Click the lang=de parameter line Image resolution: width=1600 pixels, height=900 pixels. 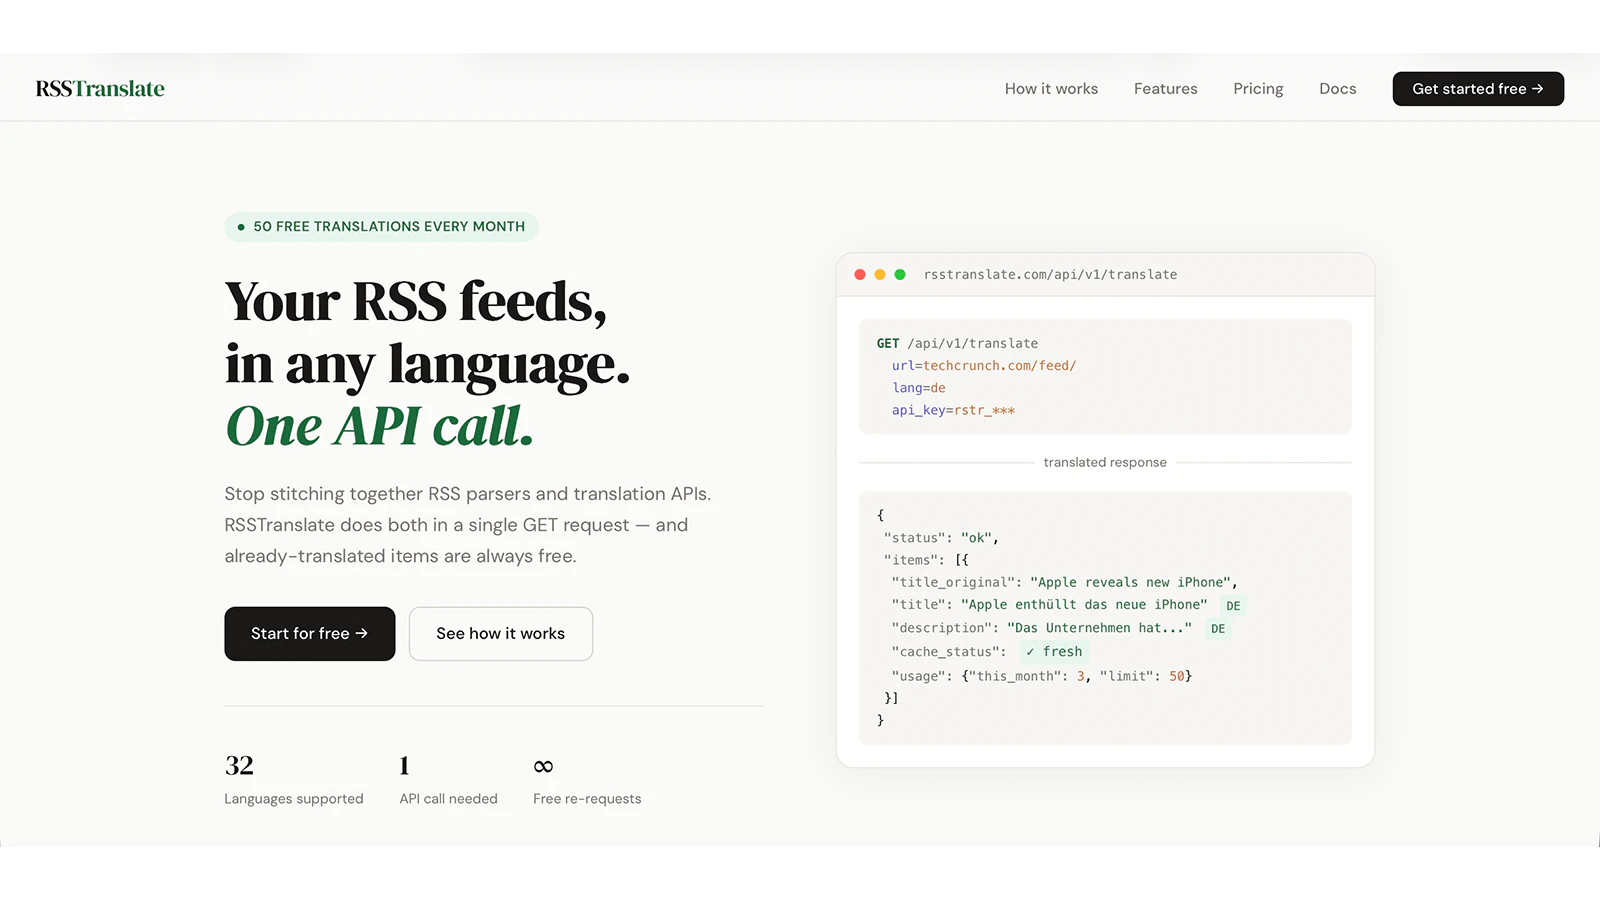[x=918, y=388]
